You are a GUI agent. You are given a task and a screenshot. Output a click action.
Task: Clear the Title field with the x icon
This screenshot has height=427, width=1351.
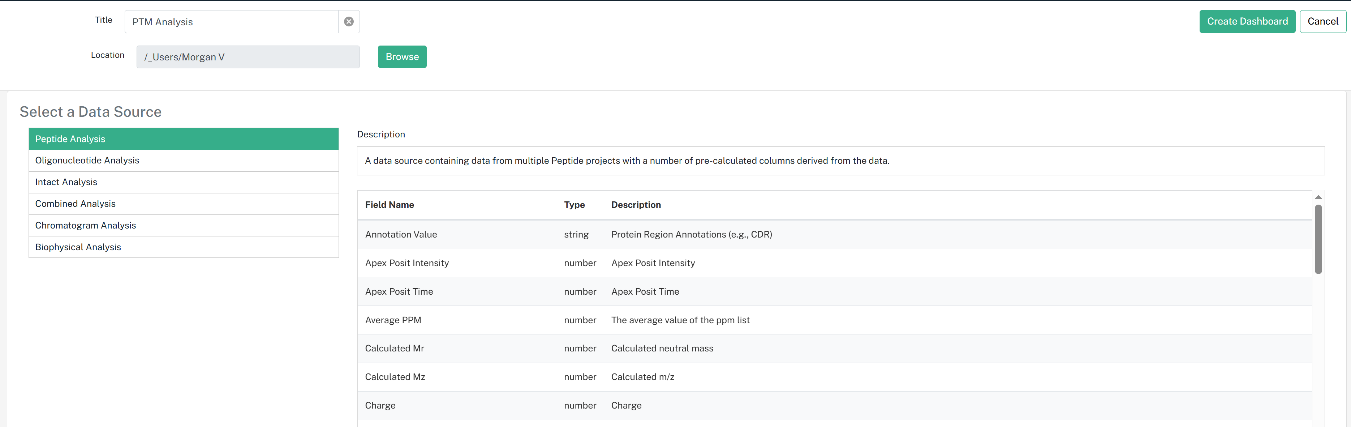pos(348,21)
